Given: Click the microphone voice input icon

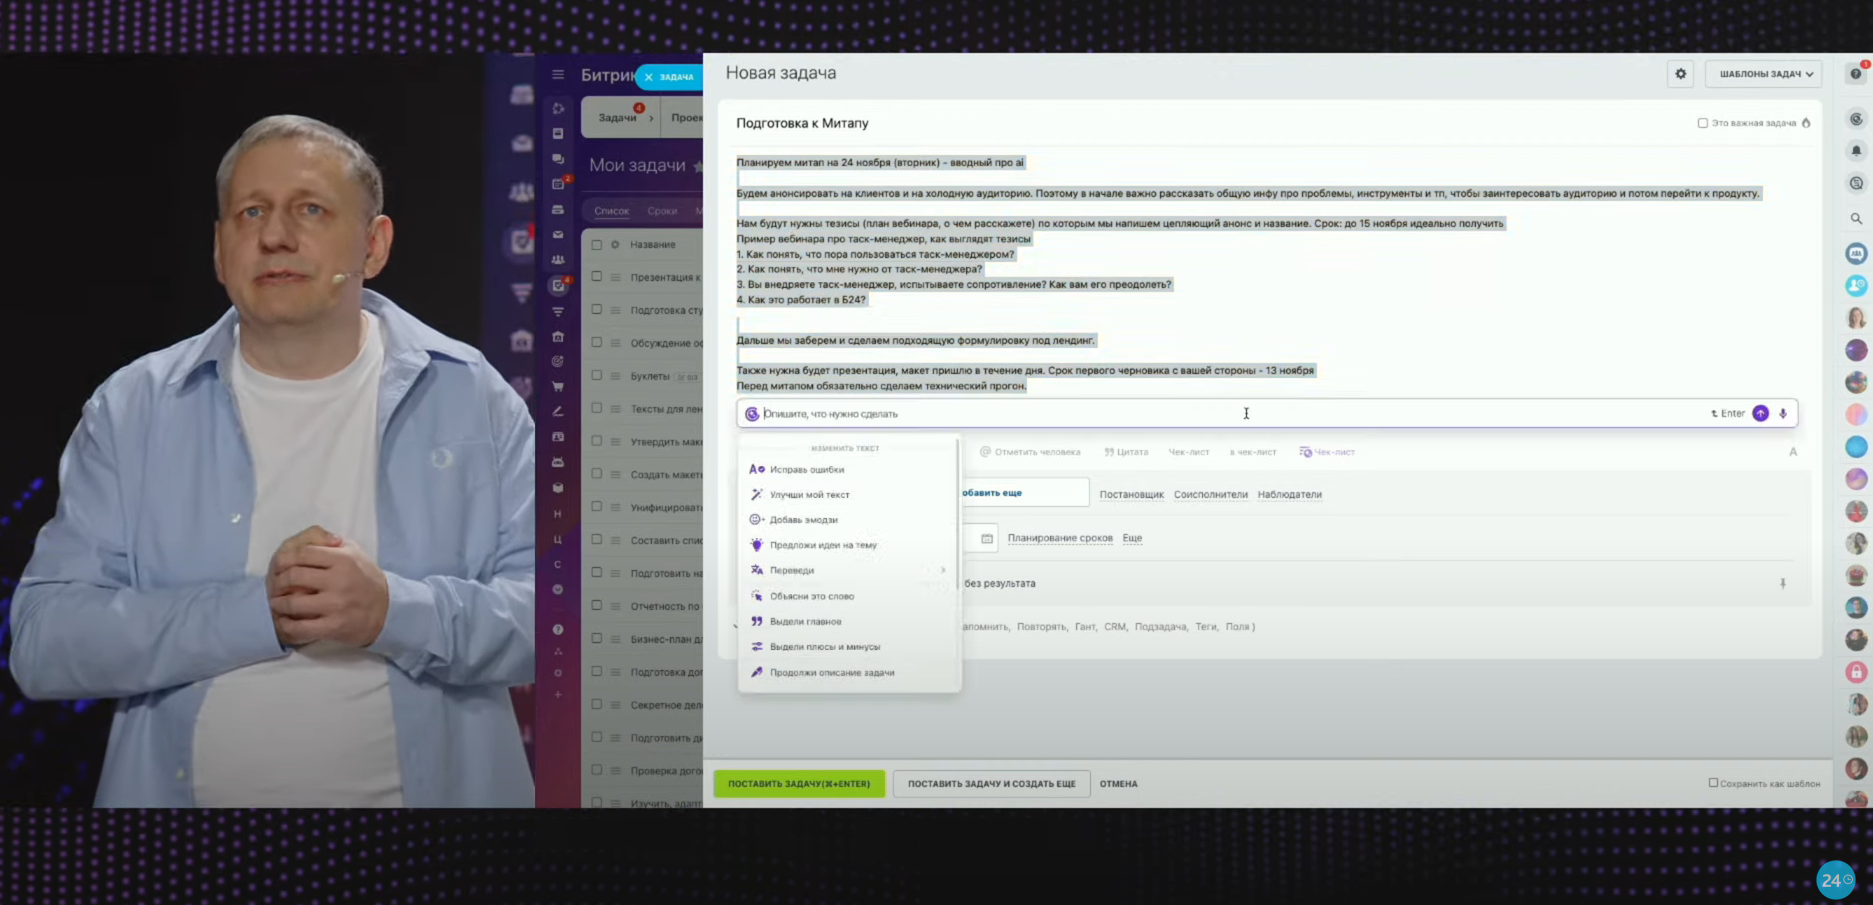Looking at the screenshot, I should pyautogui.click(x=1782, y=414).
